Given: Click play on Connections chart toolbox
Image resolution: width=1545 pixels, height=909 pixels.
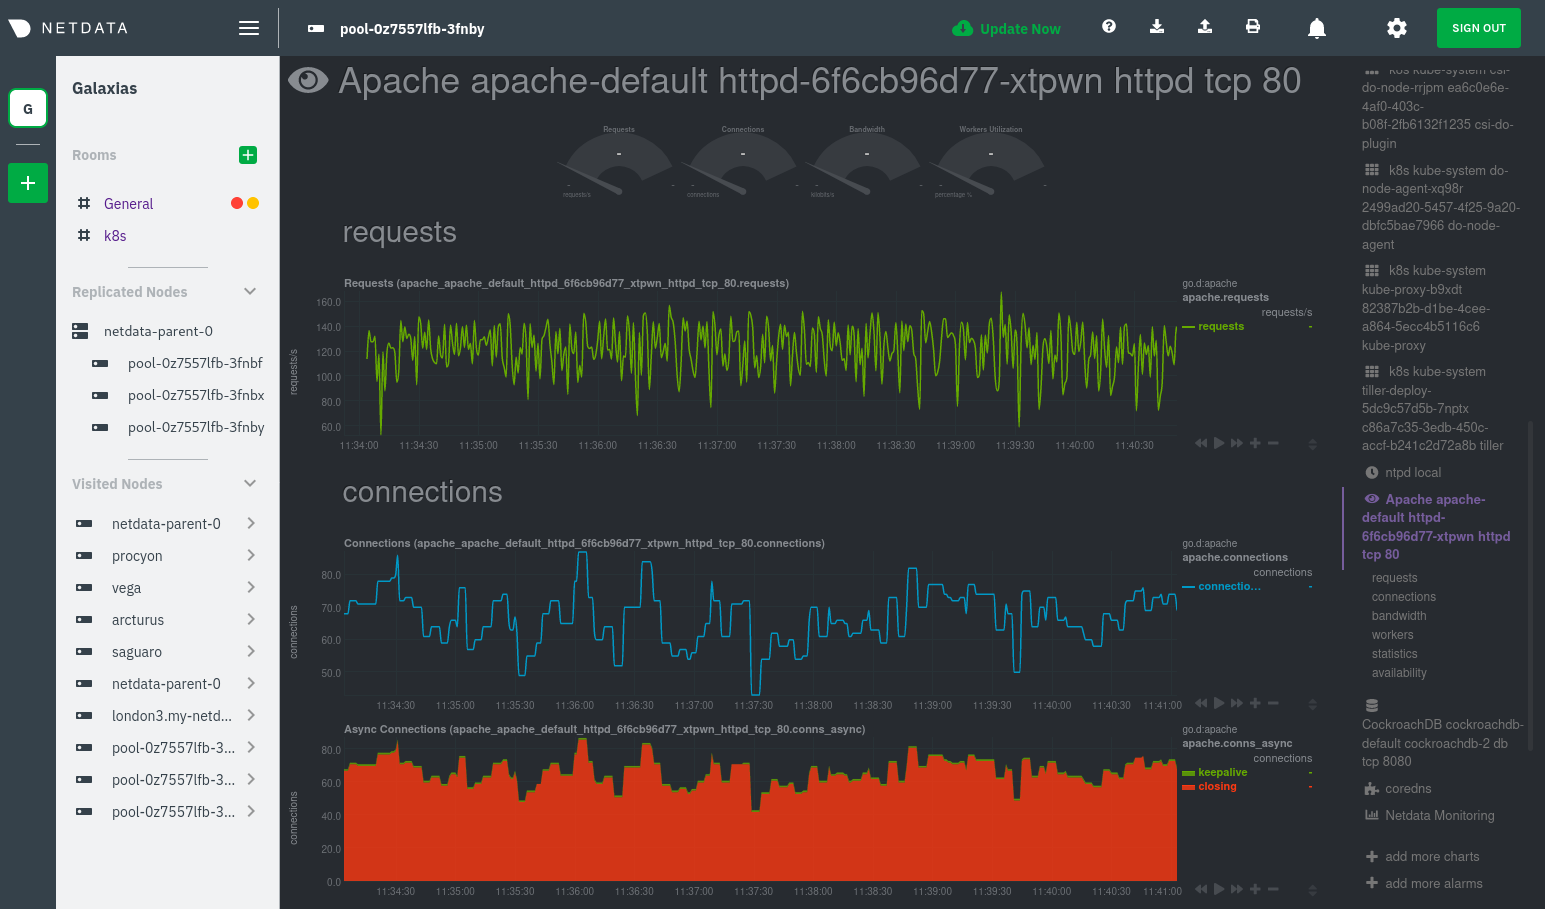Looking at the screenshot, I should point(1219,703).
